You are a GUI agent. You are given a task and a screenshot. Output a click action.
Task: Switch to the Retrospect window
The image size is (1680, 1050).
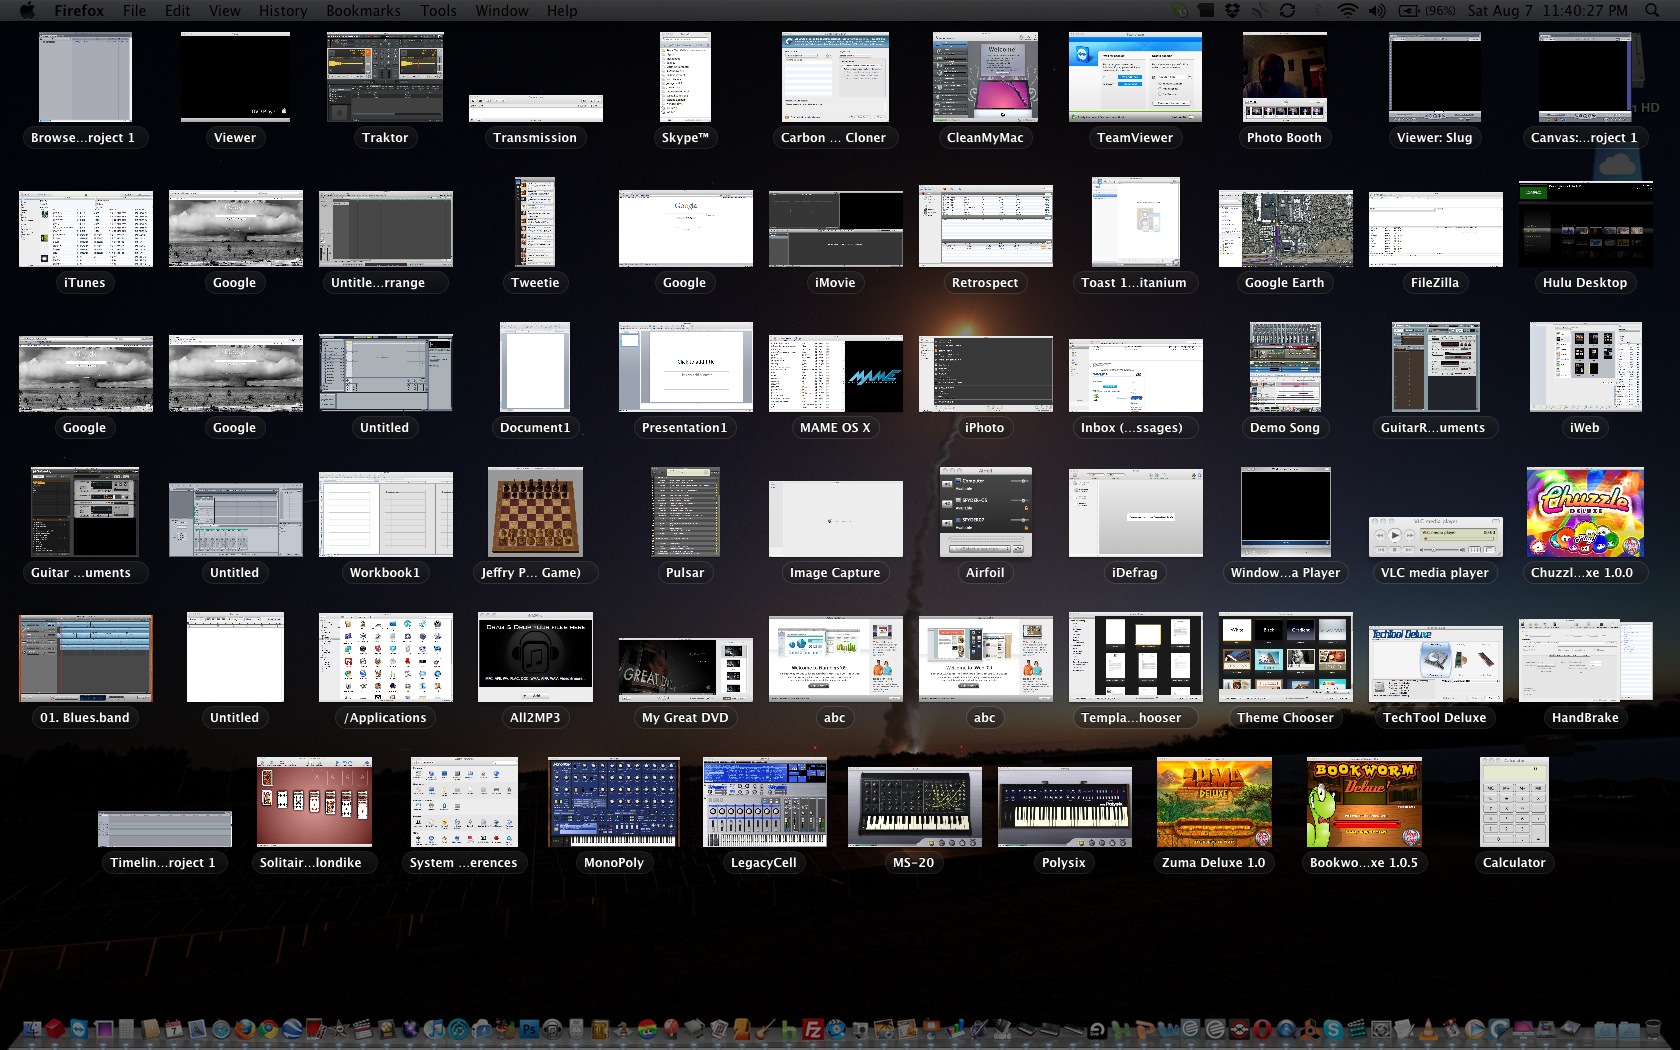point(985,226)
